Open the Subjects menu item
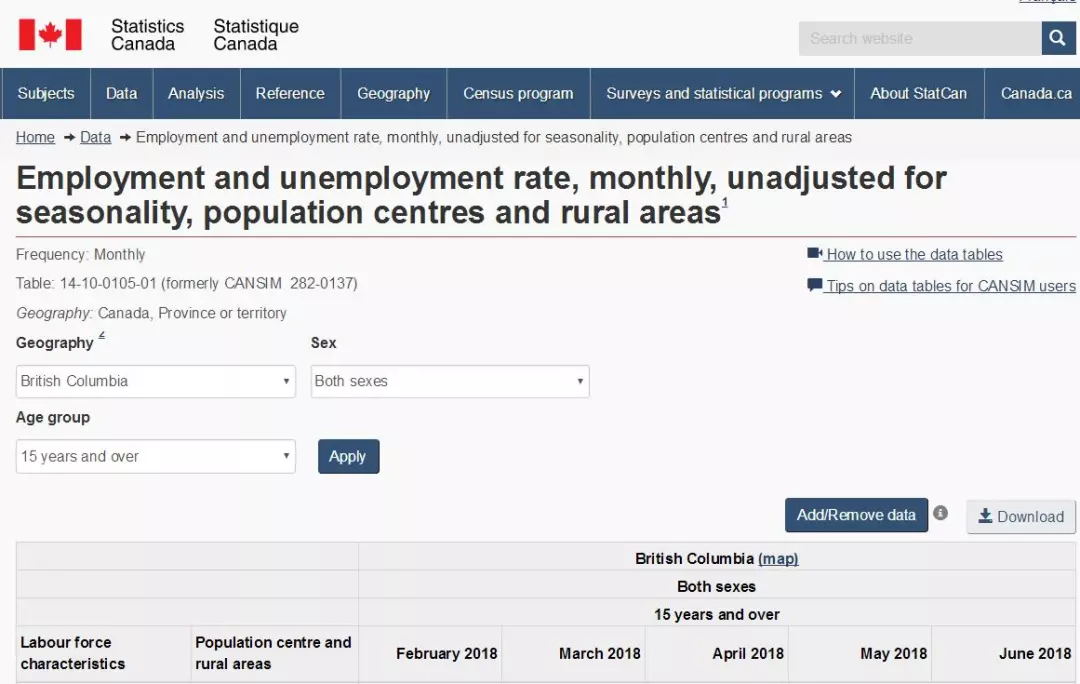The width and height of the screenshot is (1080, 684). 46,94
